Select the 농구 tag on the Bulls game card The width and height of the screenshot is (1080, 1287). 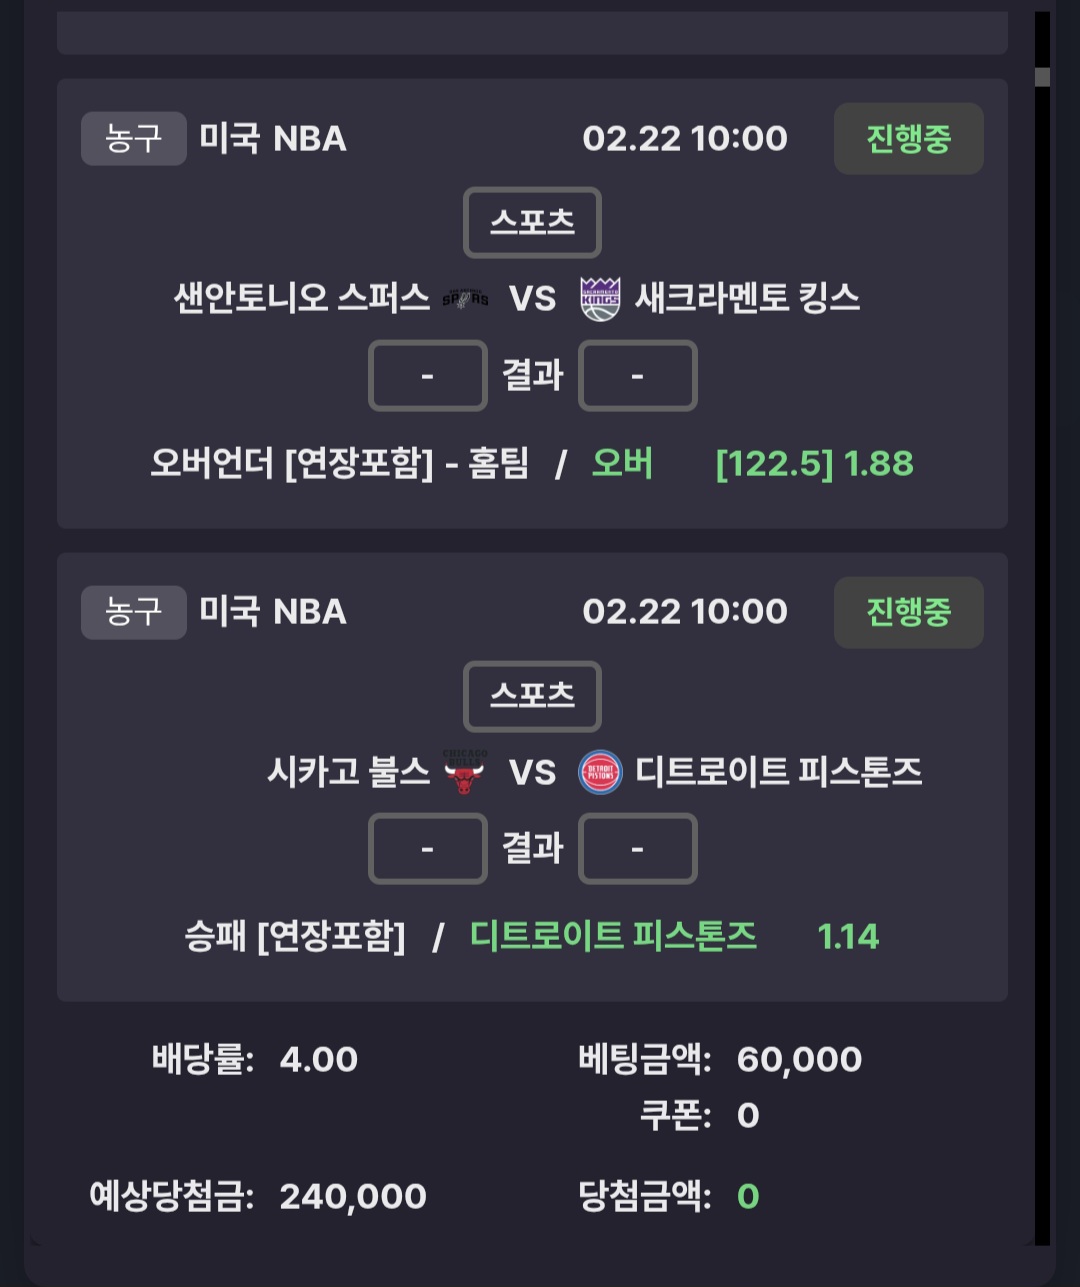(x=133, y=612)
